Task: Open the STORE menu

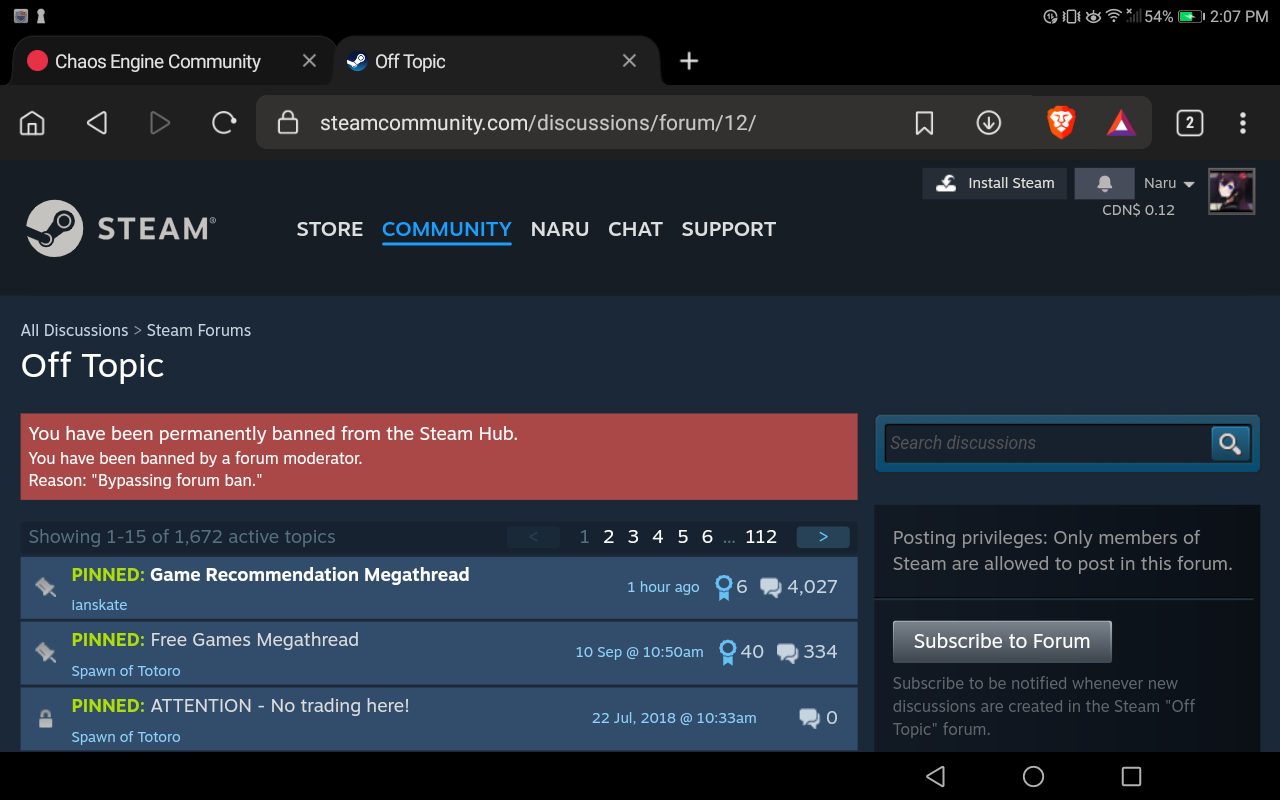Action: [329, 229]
